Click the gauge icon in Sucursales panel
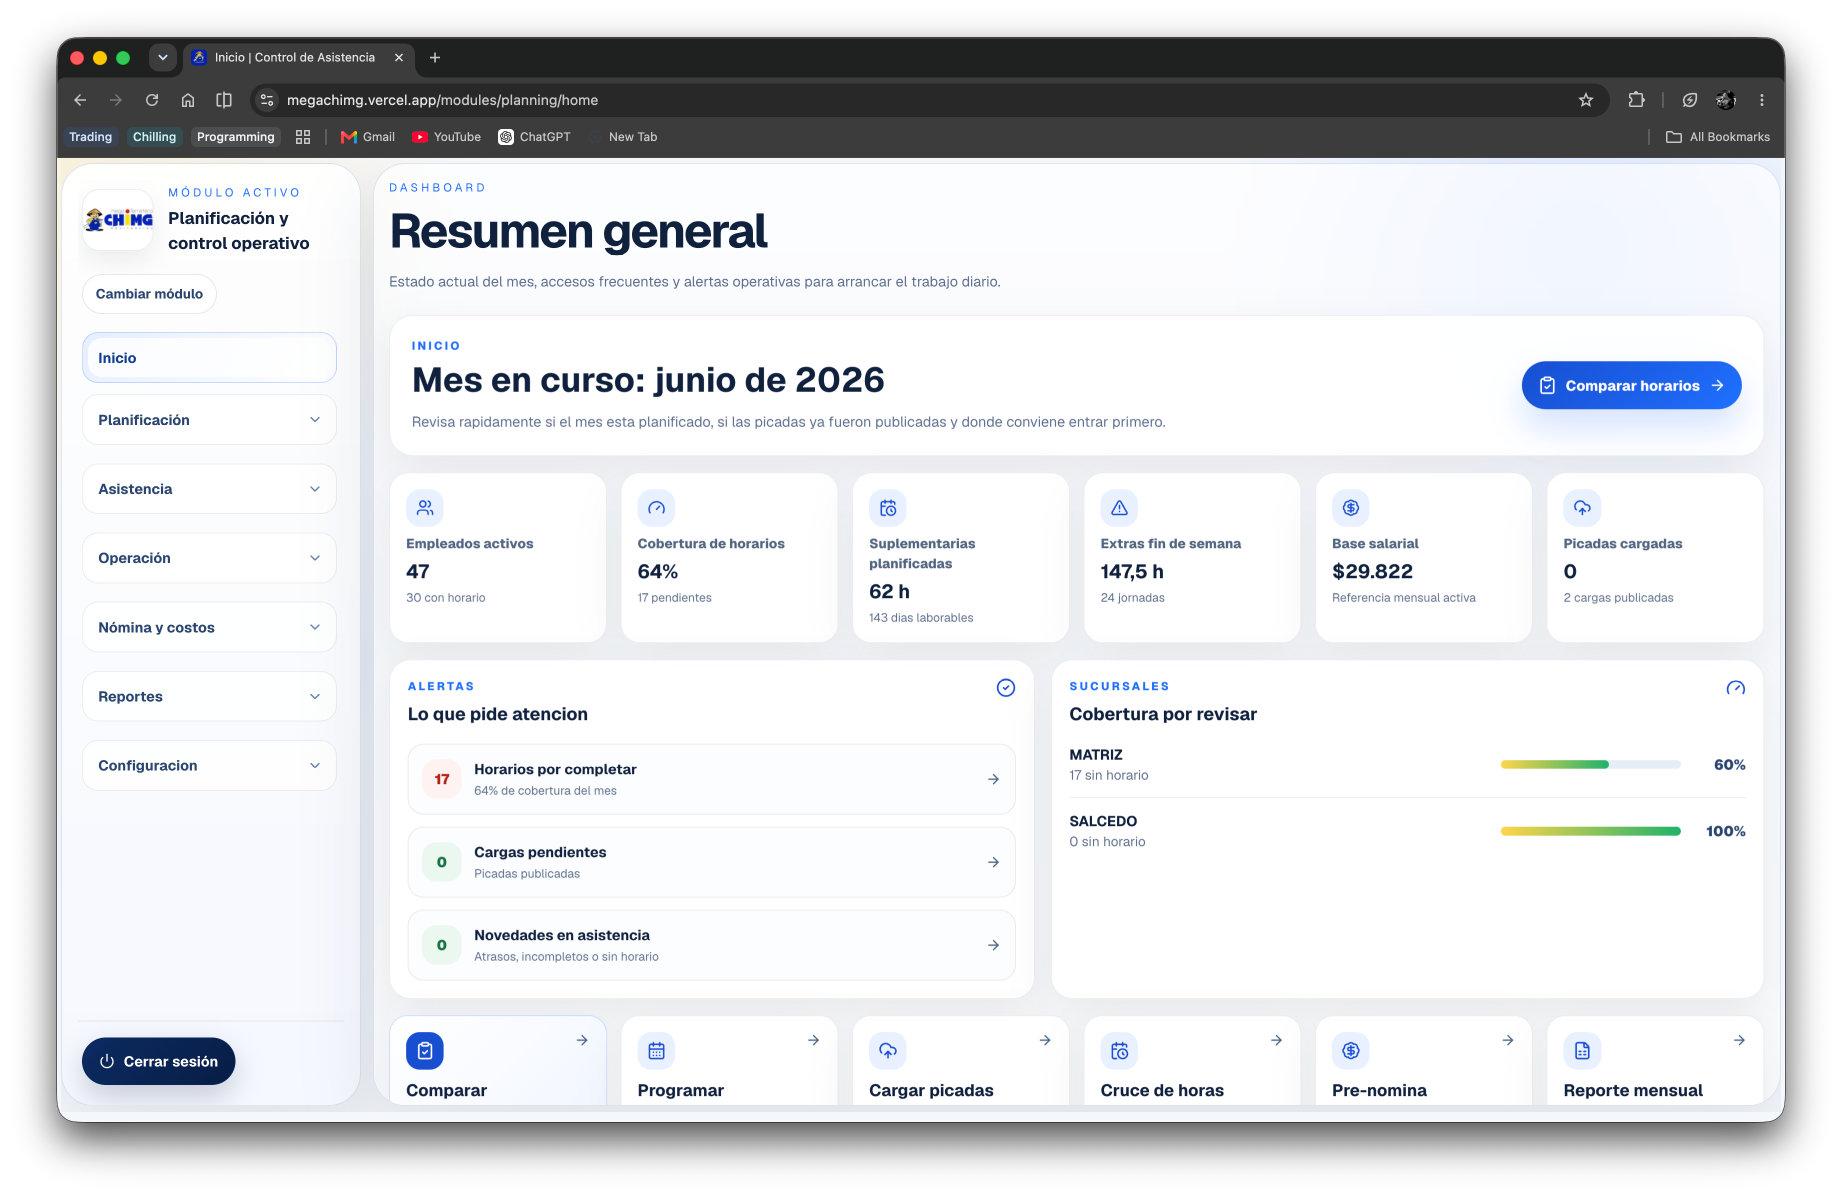1841x1196 pixels. pos(1736,687)
